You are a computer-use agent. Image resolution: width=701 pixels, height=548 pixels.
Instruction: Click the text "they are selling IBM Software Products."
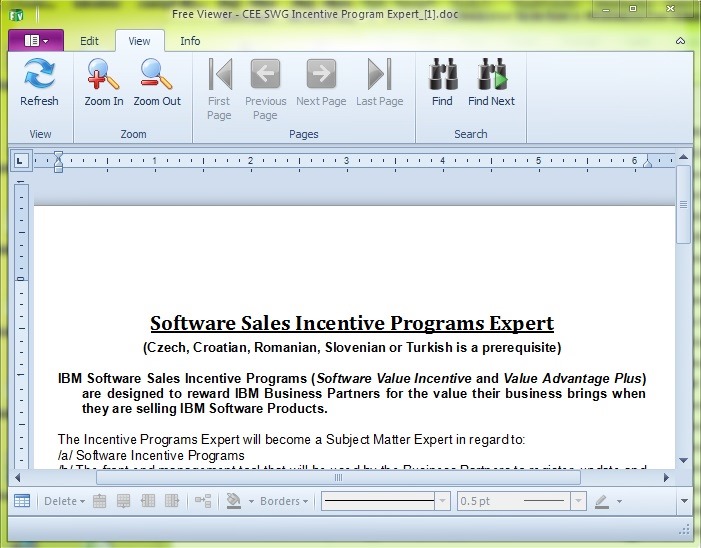205,409
